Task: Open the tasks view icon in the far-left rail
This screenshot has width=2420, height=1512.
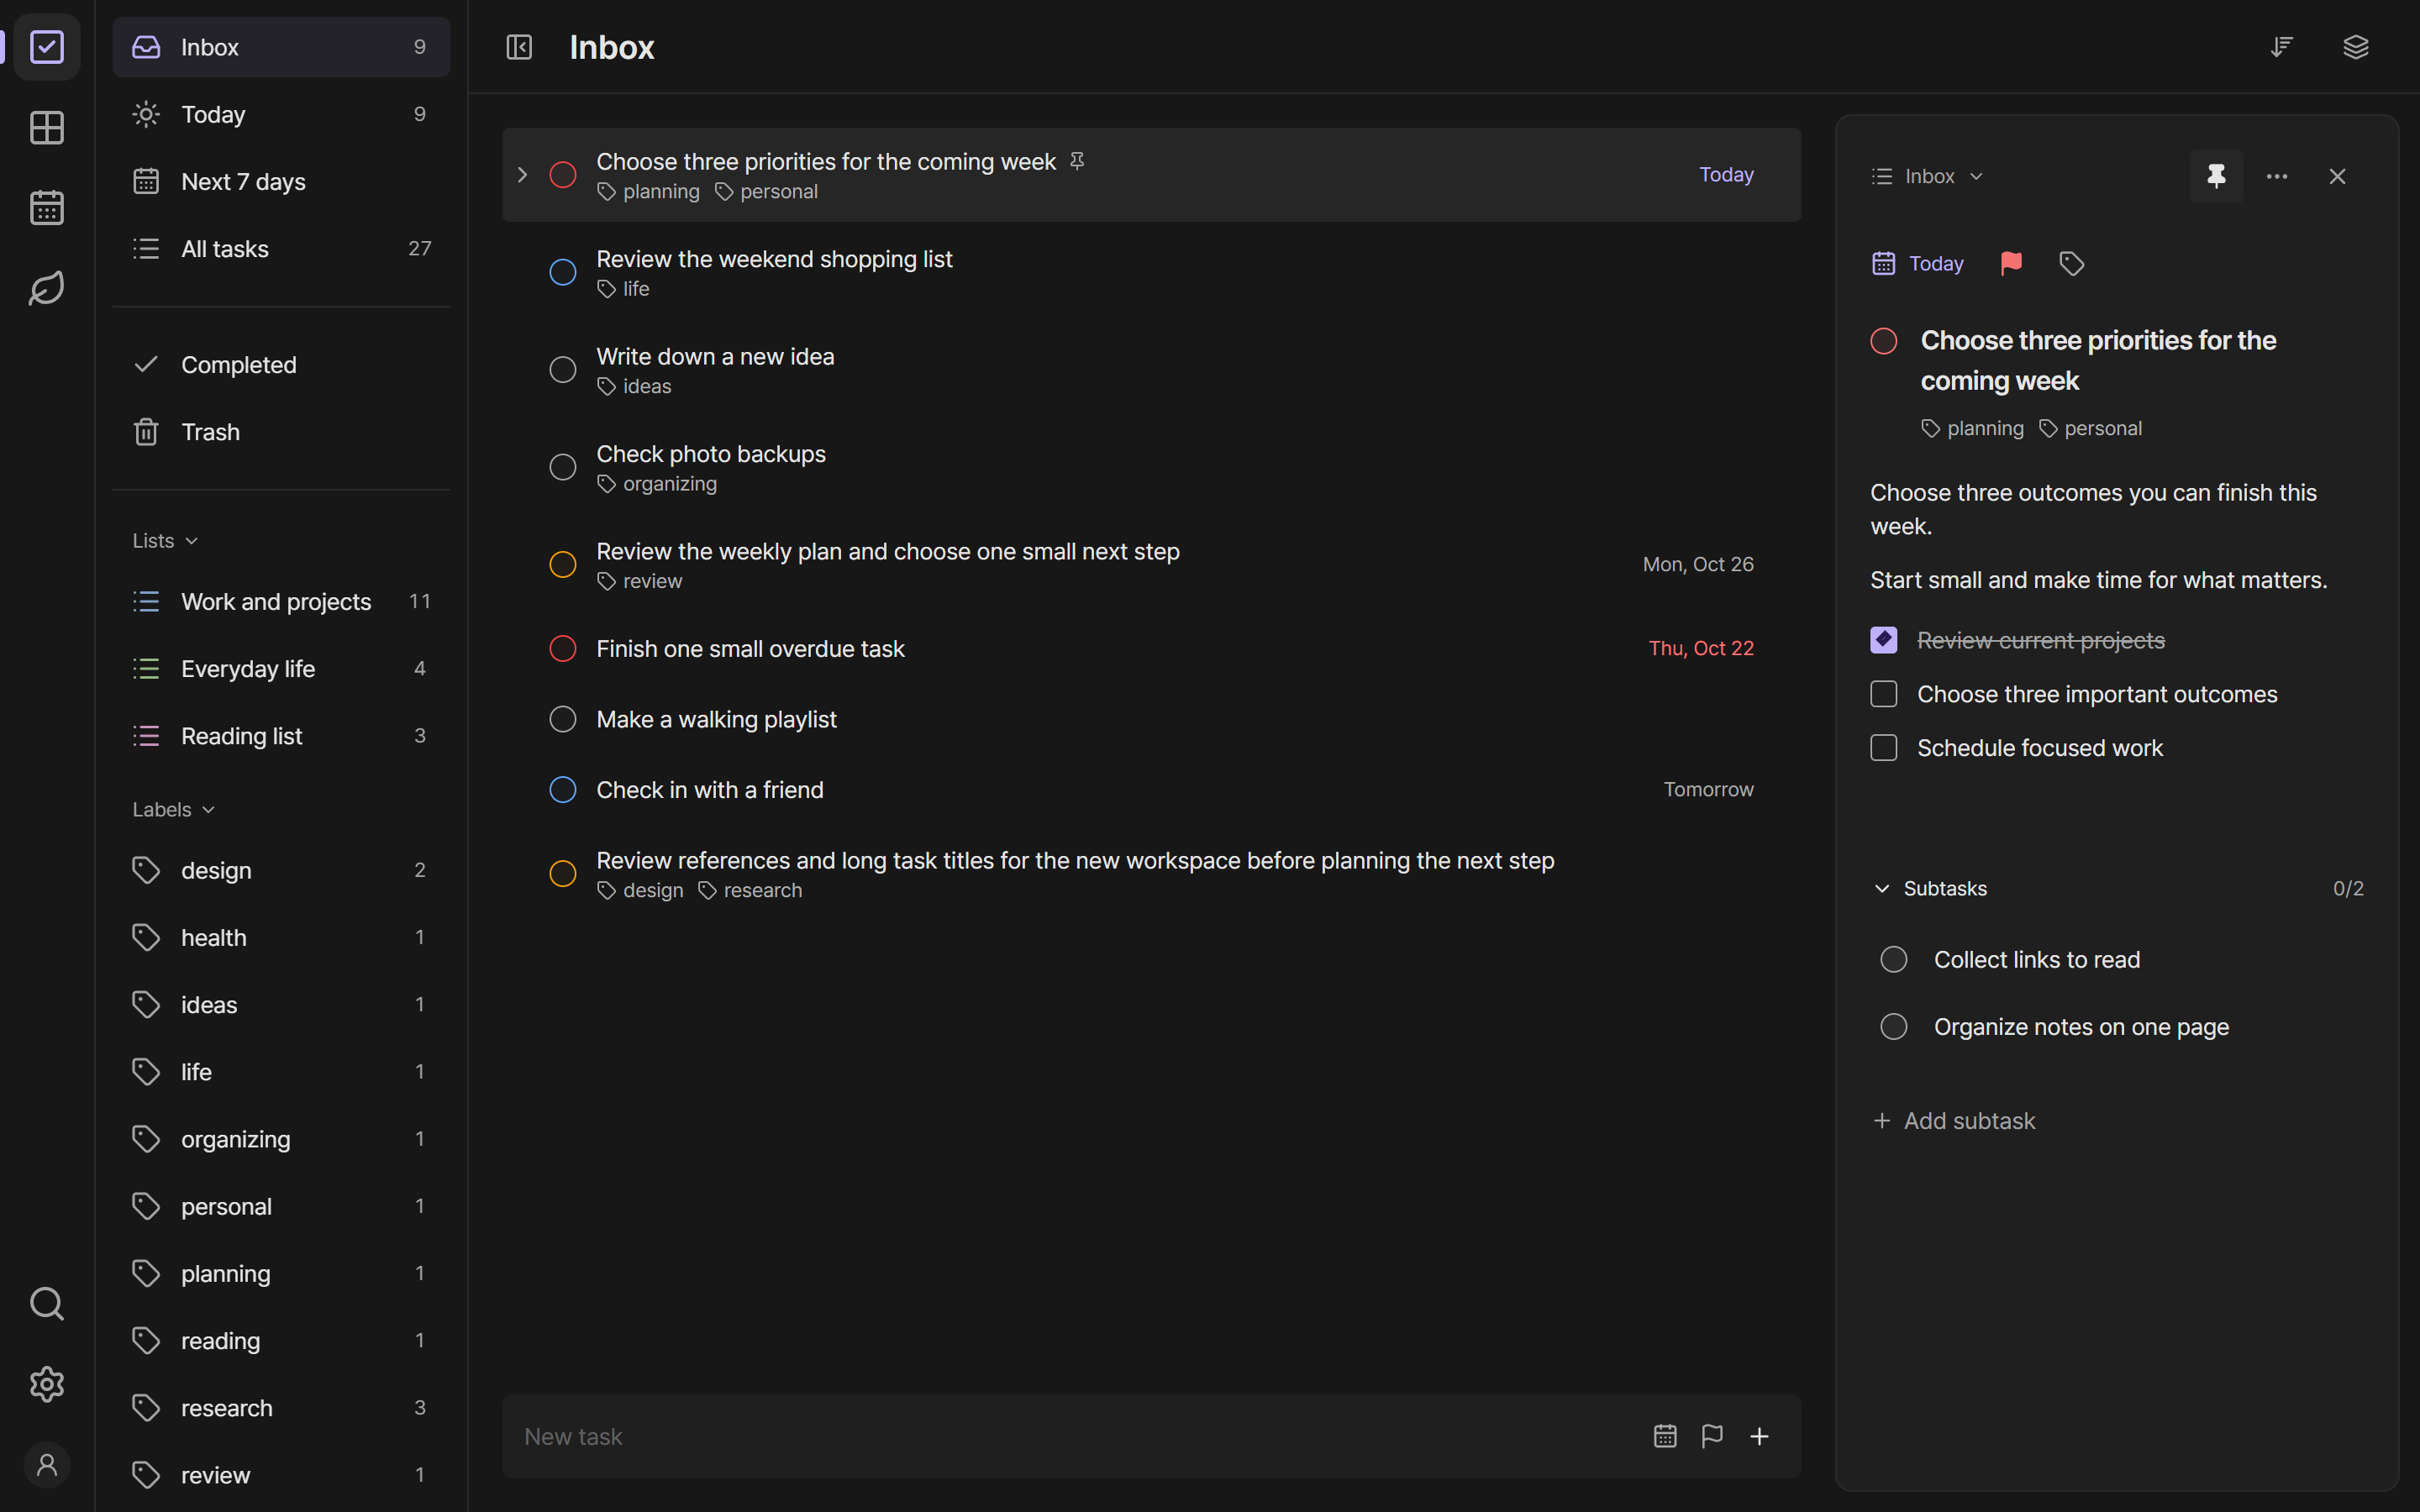Action: click(x=47, y=47)
